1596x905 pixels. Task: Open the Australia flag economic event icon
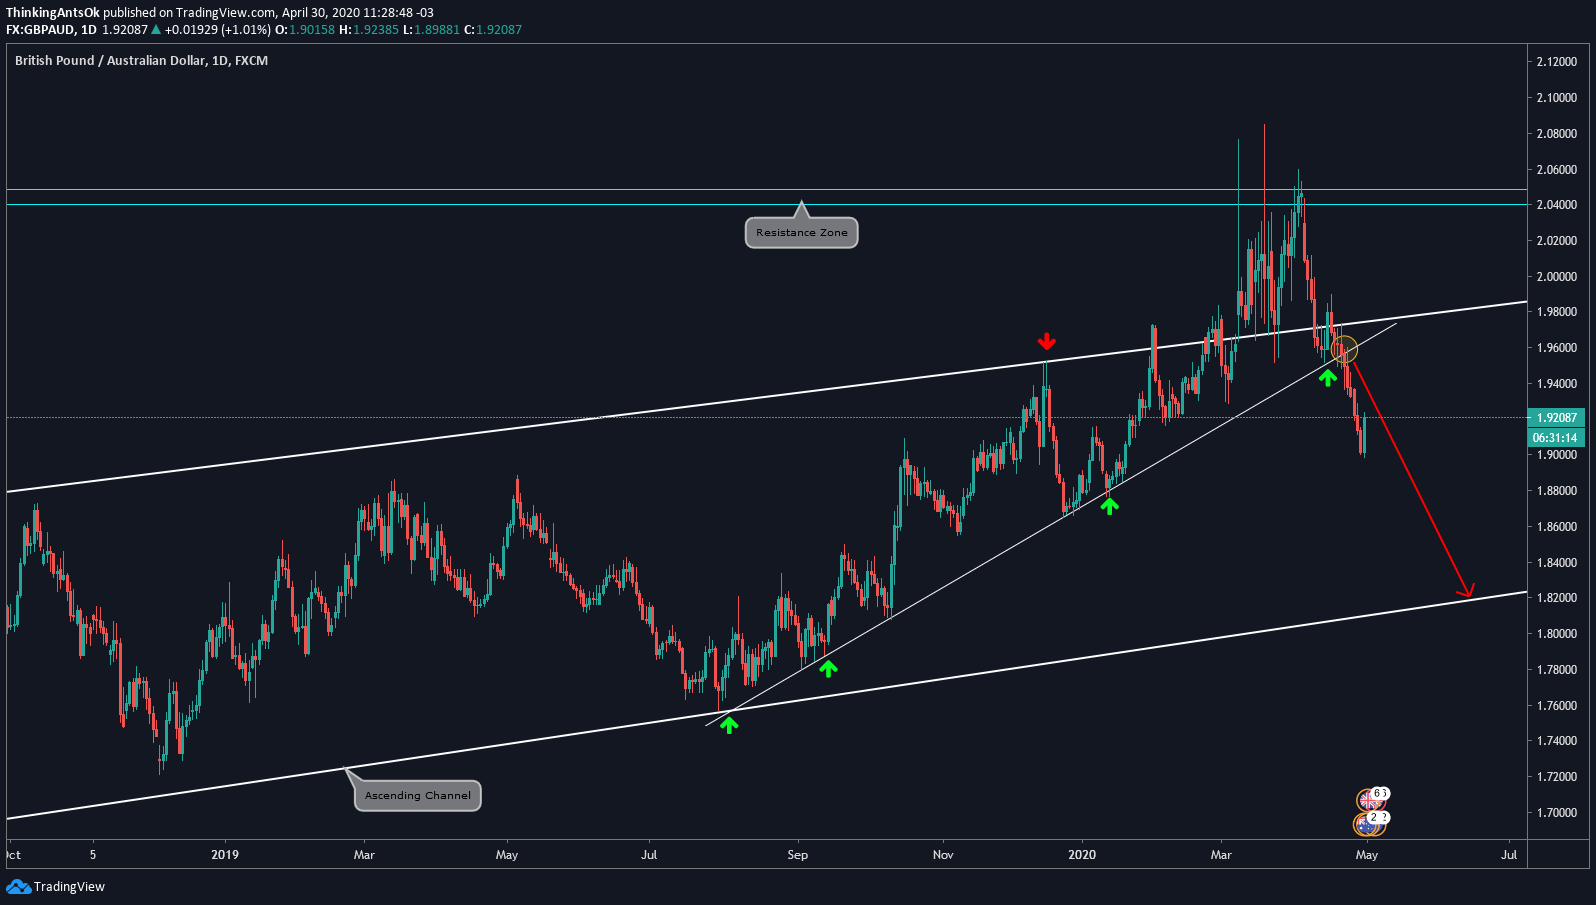[x=1365, y=825]
